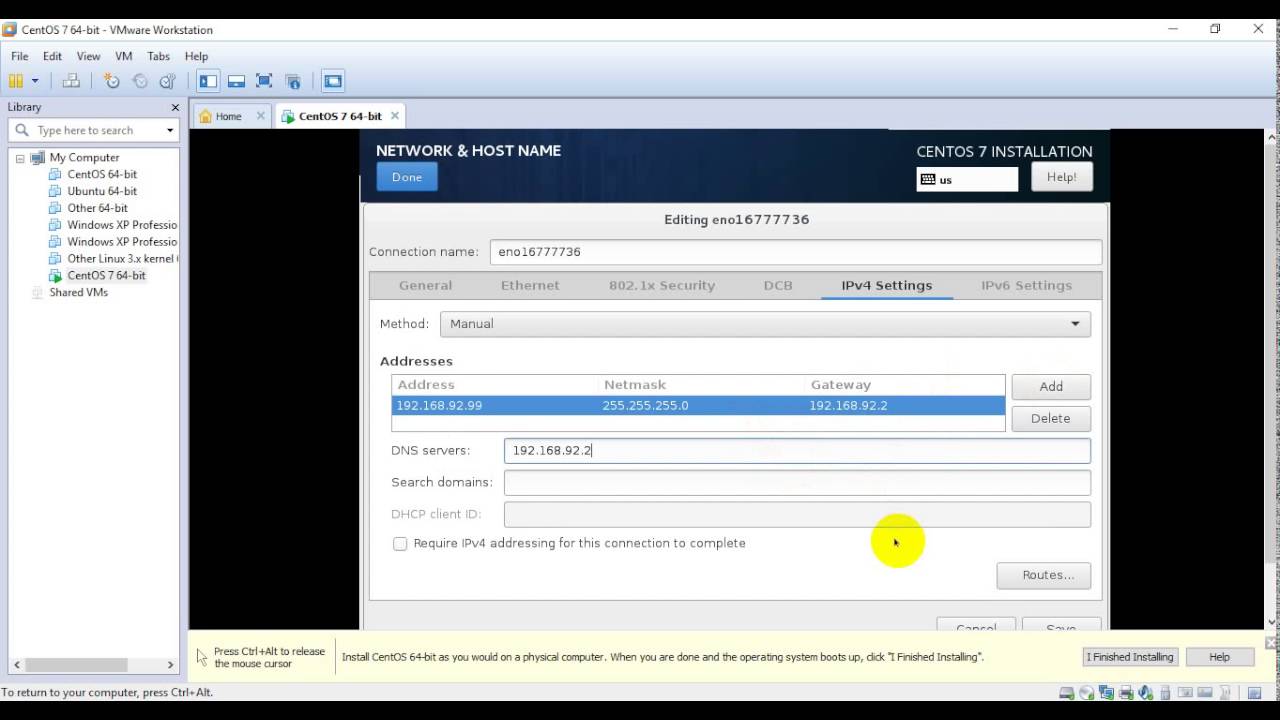
Task: Click the Delete address button
Action: pyautogui.click(x=1051, y=418)
